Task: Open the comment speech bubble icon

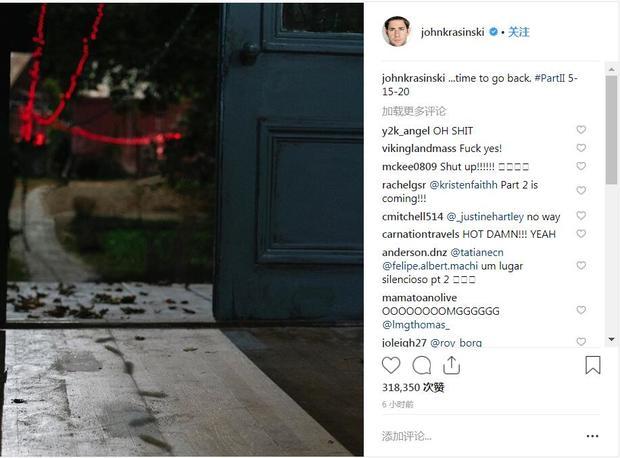Action: pos(422,365)
